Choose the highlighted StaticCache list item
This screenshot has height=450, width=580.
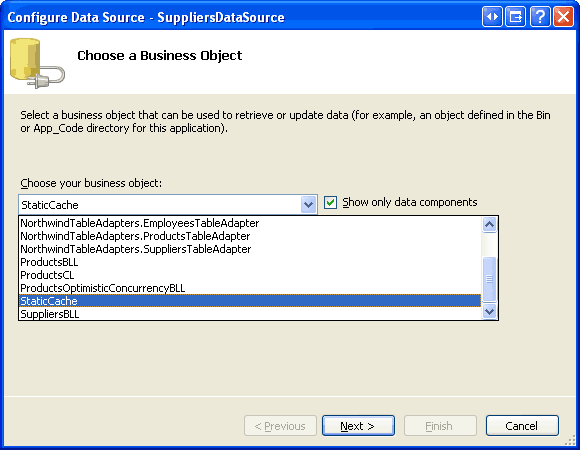[250, 301]
